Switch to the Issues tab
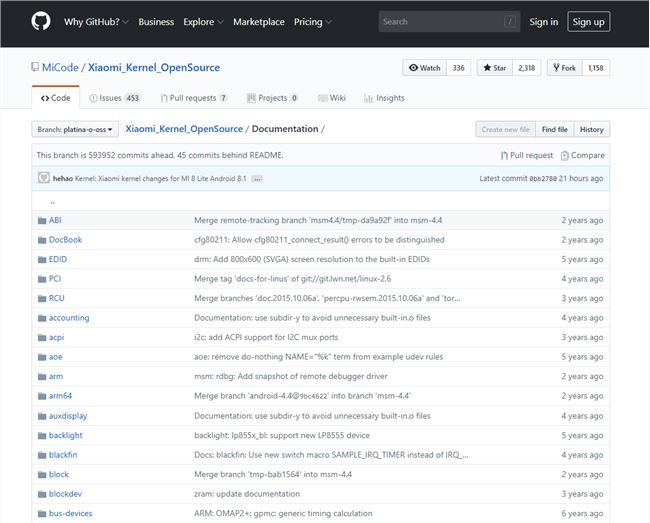 pyautogui.click(x=115, y=98)
